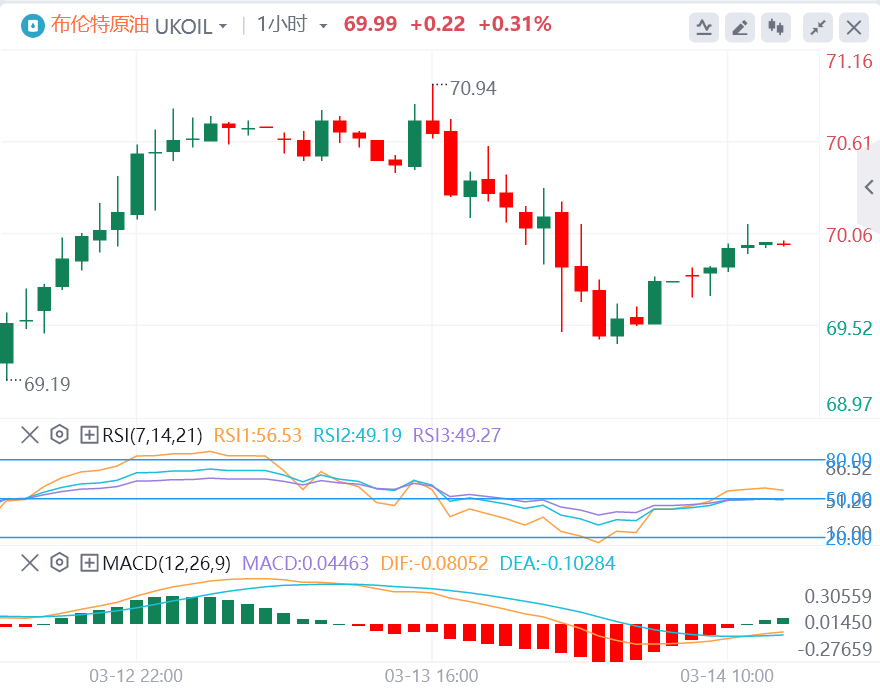Click the 03-13 16:00 time label
Viewport: 880px width, 691px height.
pos(432,675)
